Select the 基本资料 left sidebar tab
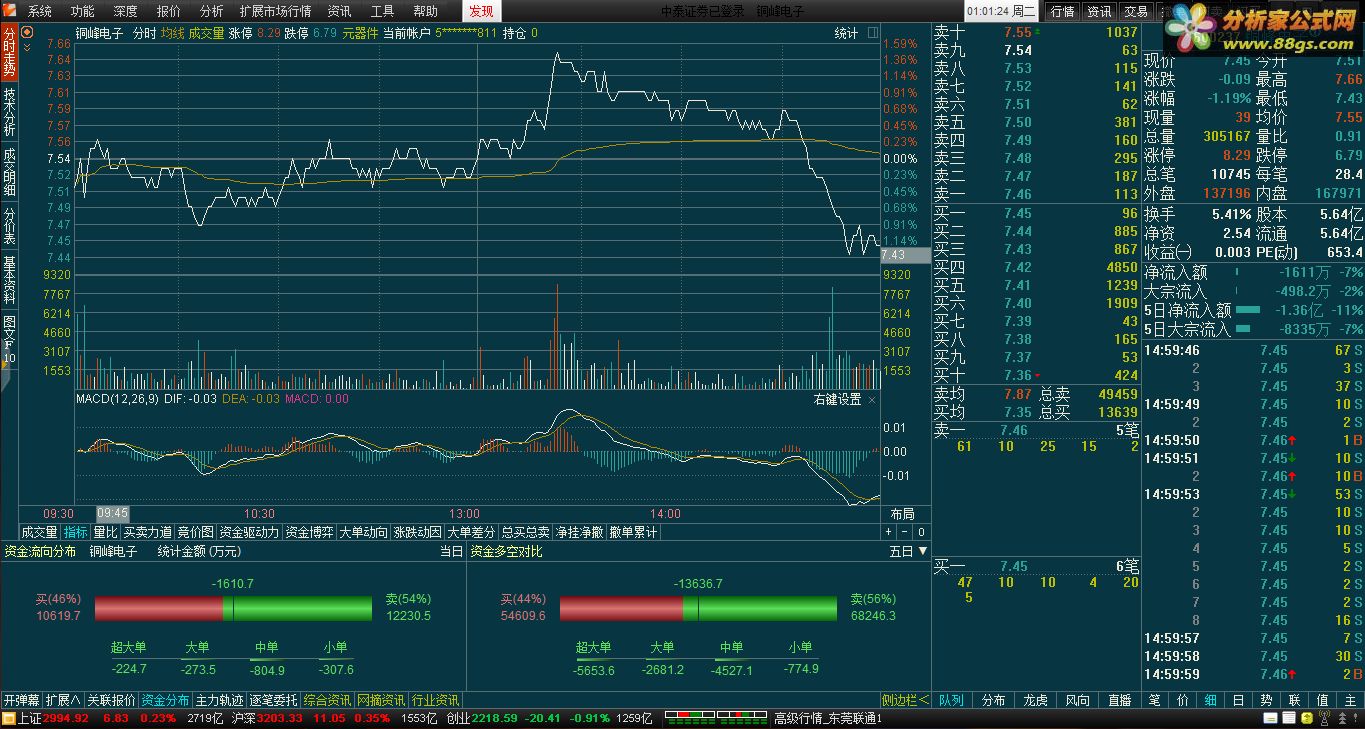This screenshot has width=1365, height=729. point(9,281)
